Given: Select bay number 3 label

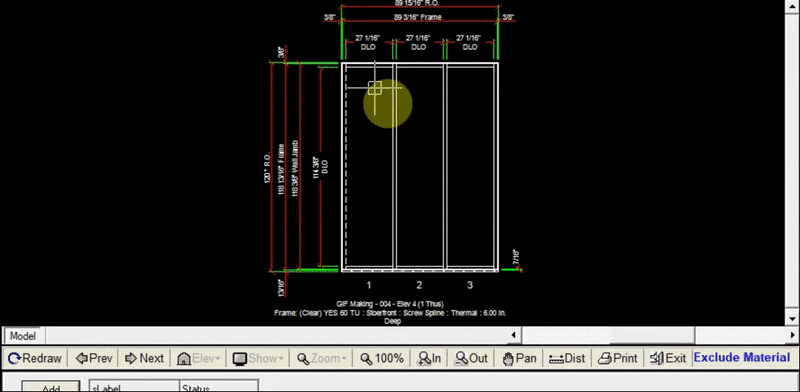Looking at the screenshot, I should 470,285.
